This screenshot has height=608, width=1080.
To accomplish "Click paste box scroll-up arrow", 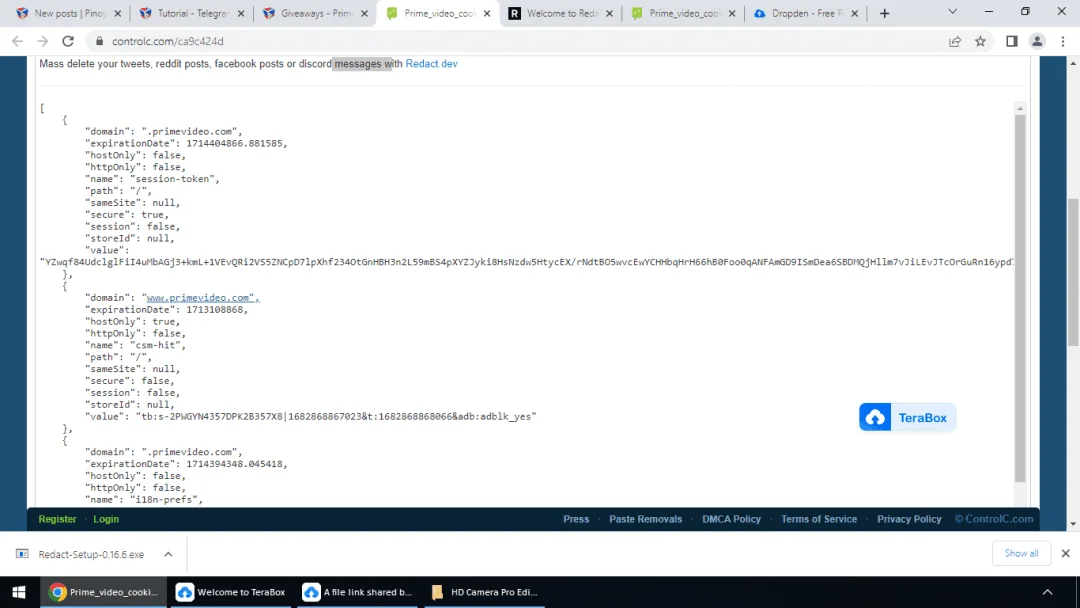I will point(1020,108).
